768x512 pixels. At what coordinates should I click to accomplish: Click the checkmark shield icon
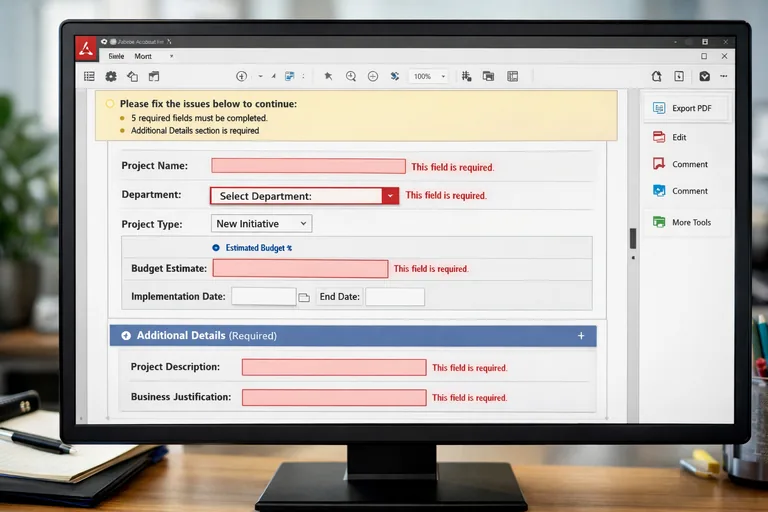704,76
